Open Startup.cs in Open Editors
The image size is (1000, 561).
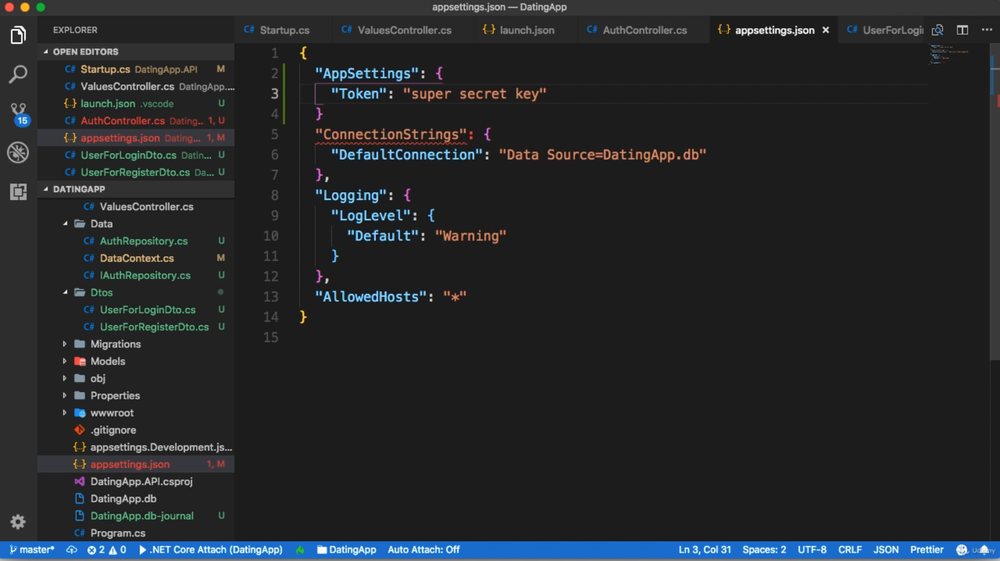coord(136,69)
